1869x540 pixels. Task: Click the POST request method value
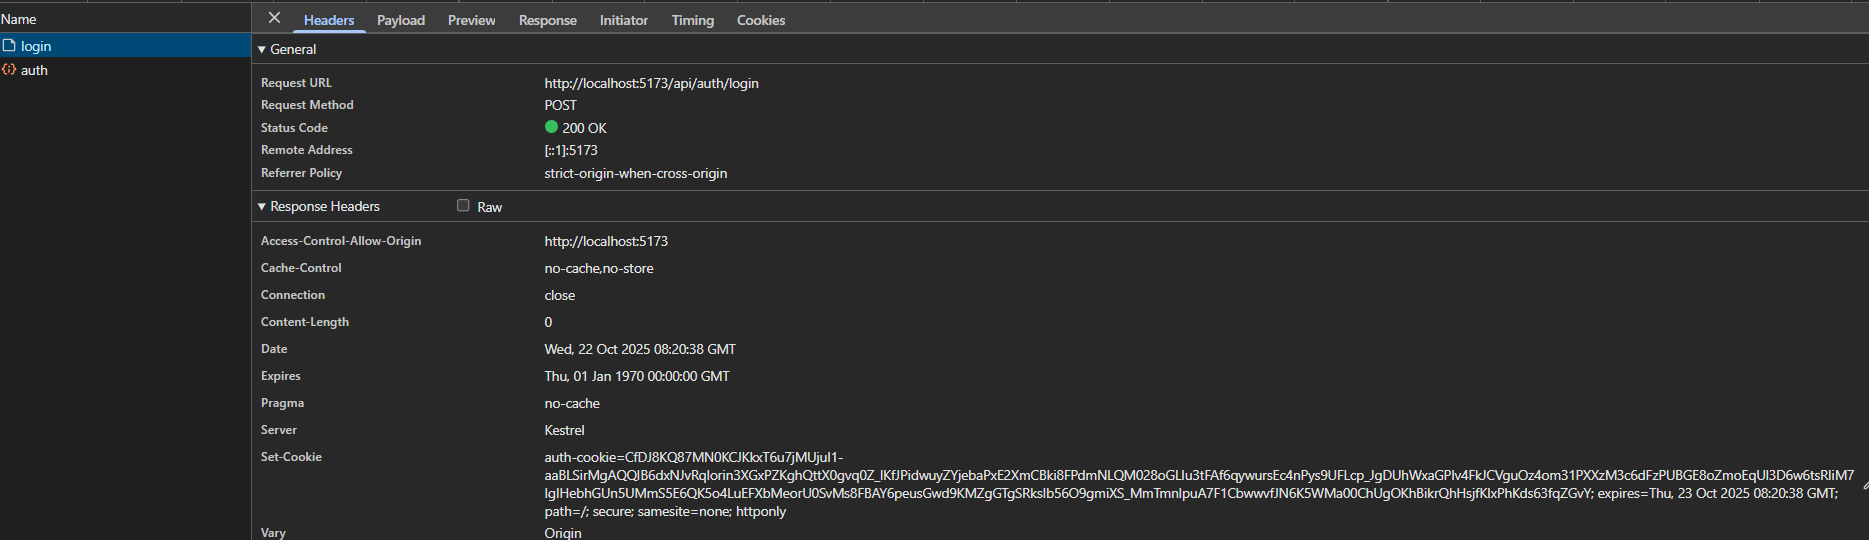tap(560, 105)
